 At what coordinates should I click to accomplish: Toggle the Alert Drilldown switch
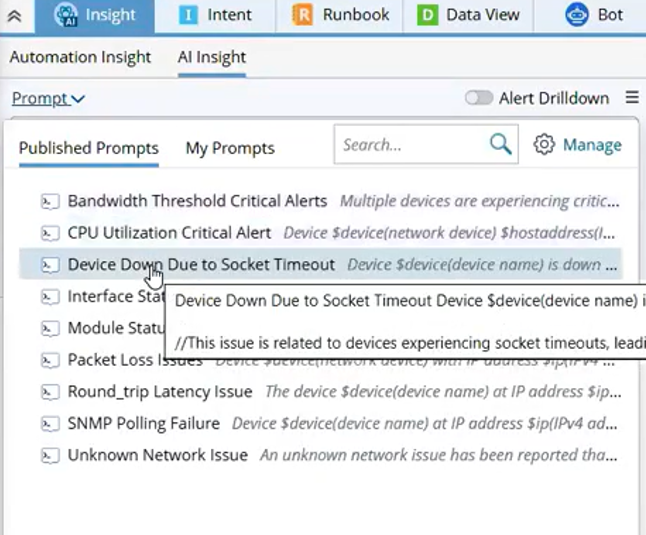(x=479, y=98)
